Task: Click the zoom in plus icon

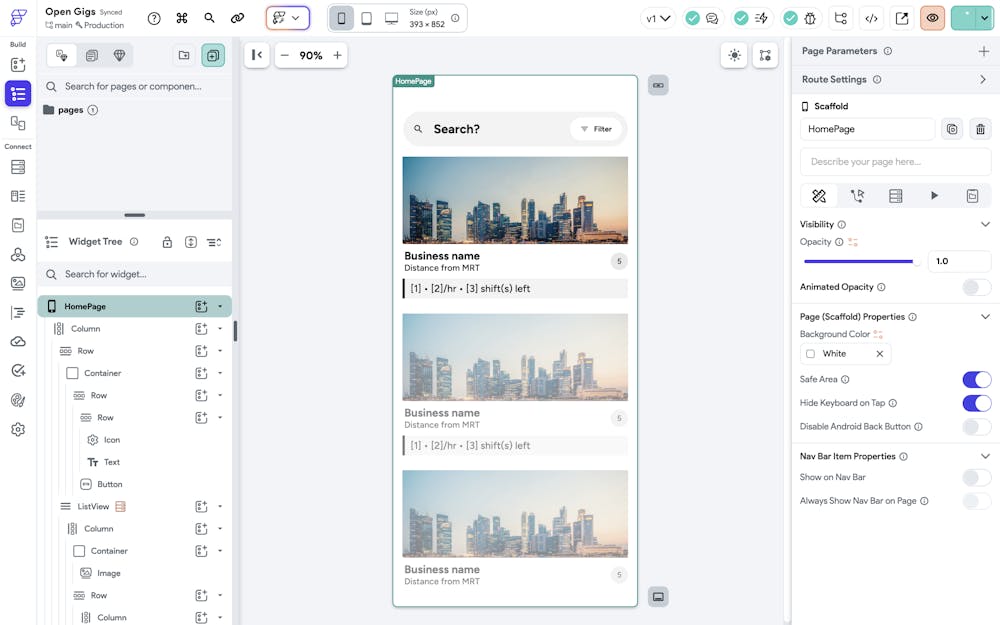Action: [x=338, y=56]
